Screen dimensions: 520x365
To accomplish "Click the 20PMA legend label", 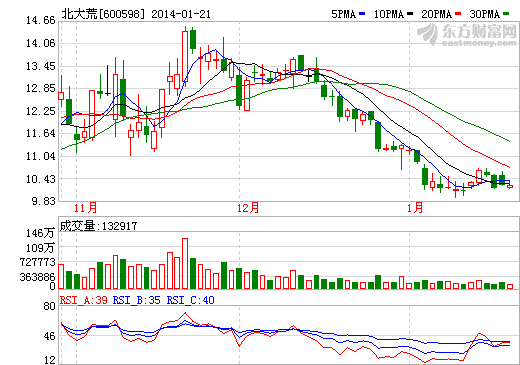I will coord(437,14).
